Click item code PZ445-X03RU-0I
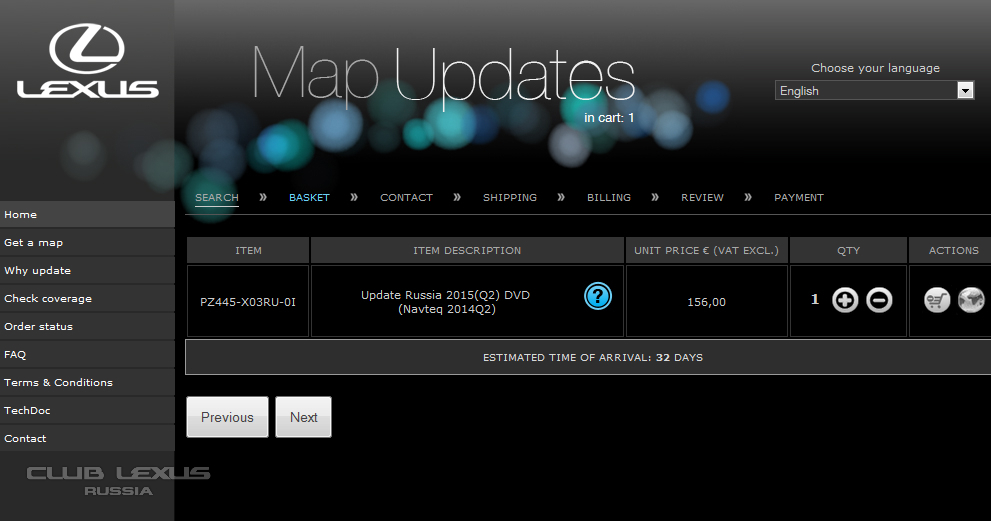The height and width of the screenshot is (521, 991). pos(248,302)
